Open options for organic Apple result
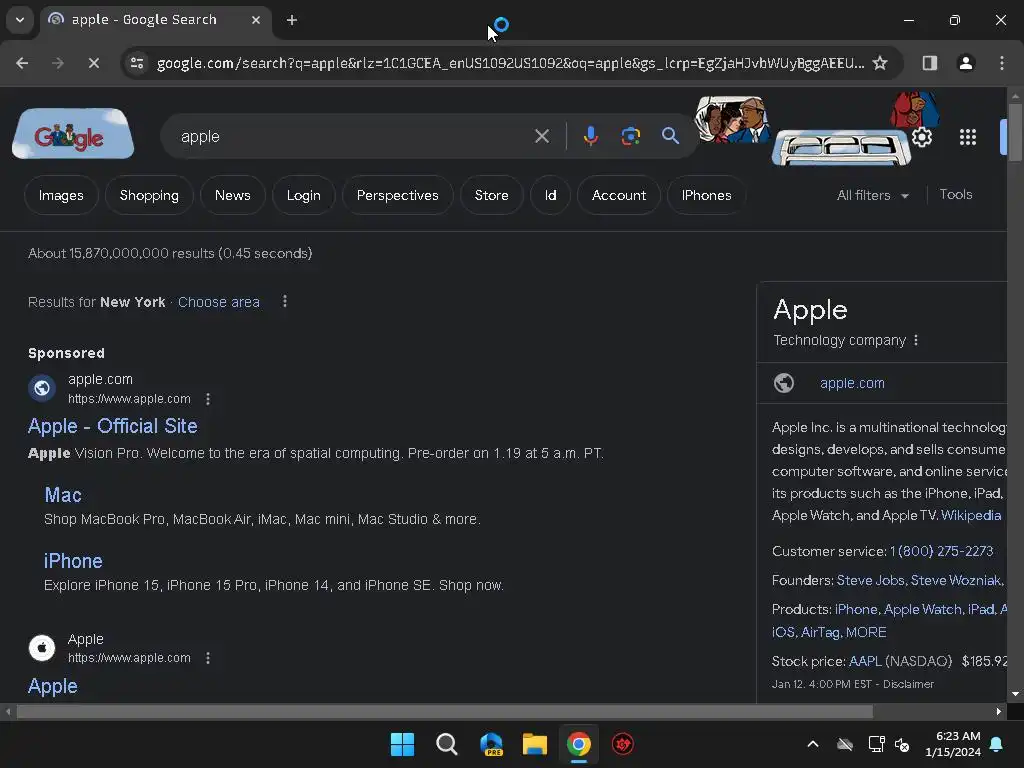This screenshot has width=1024, height=768. point(208,658)
